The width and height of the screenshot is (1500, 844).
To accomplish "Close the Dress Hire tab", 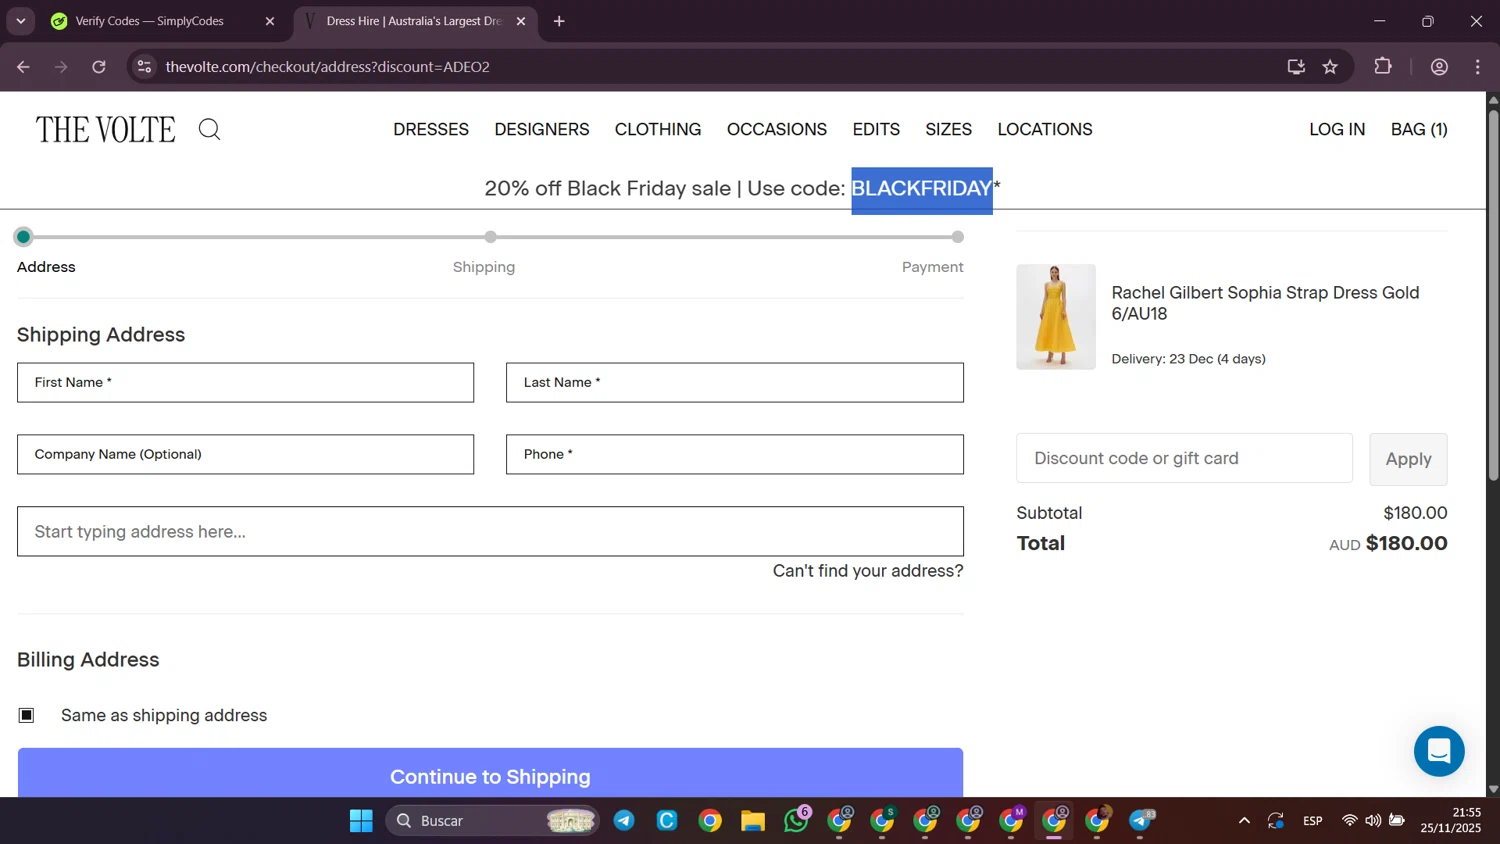I will pos(520,21).
